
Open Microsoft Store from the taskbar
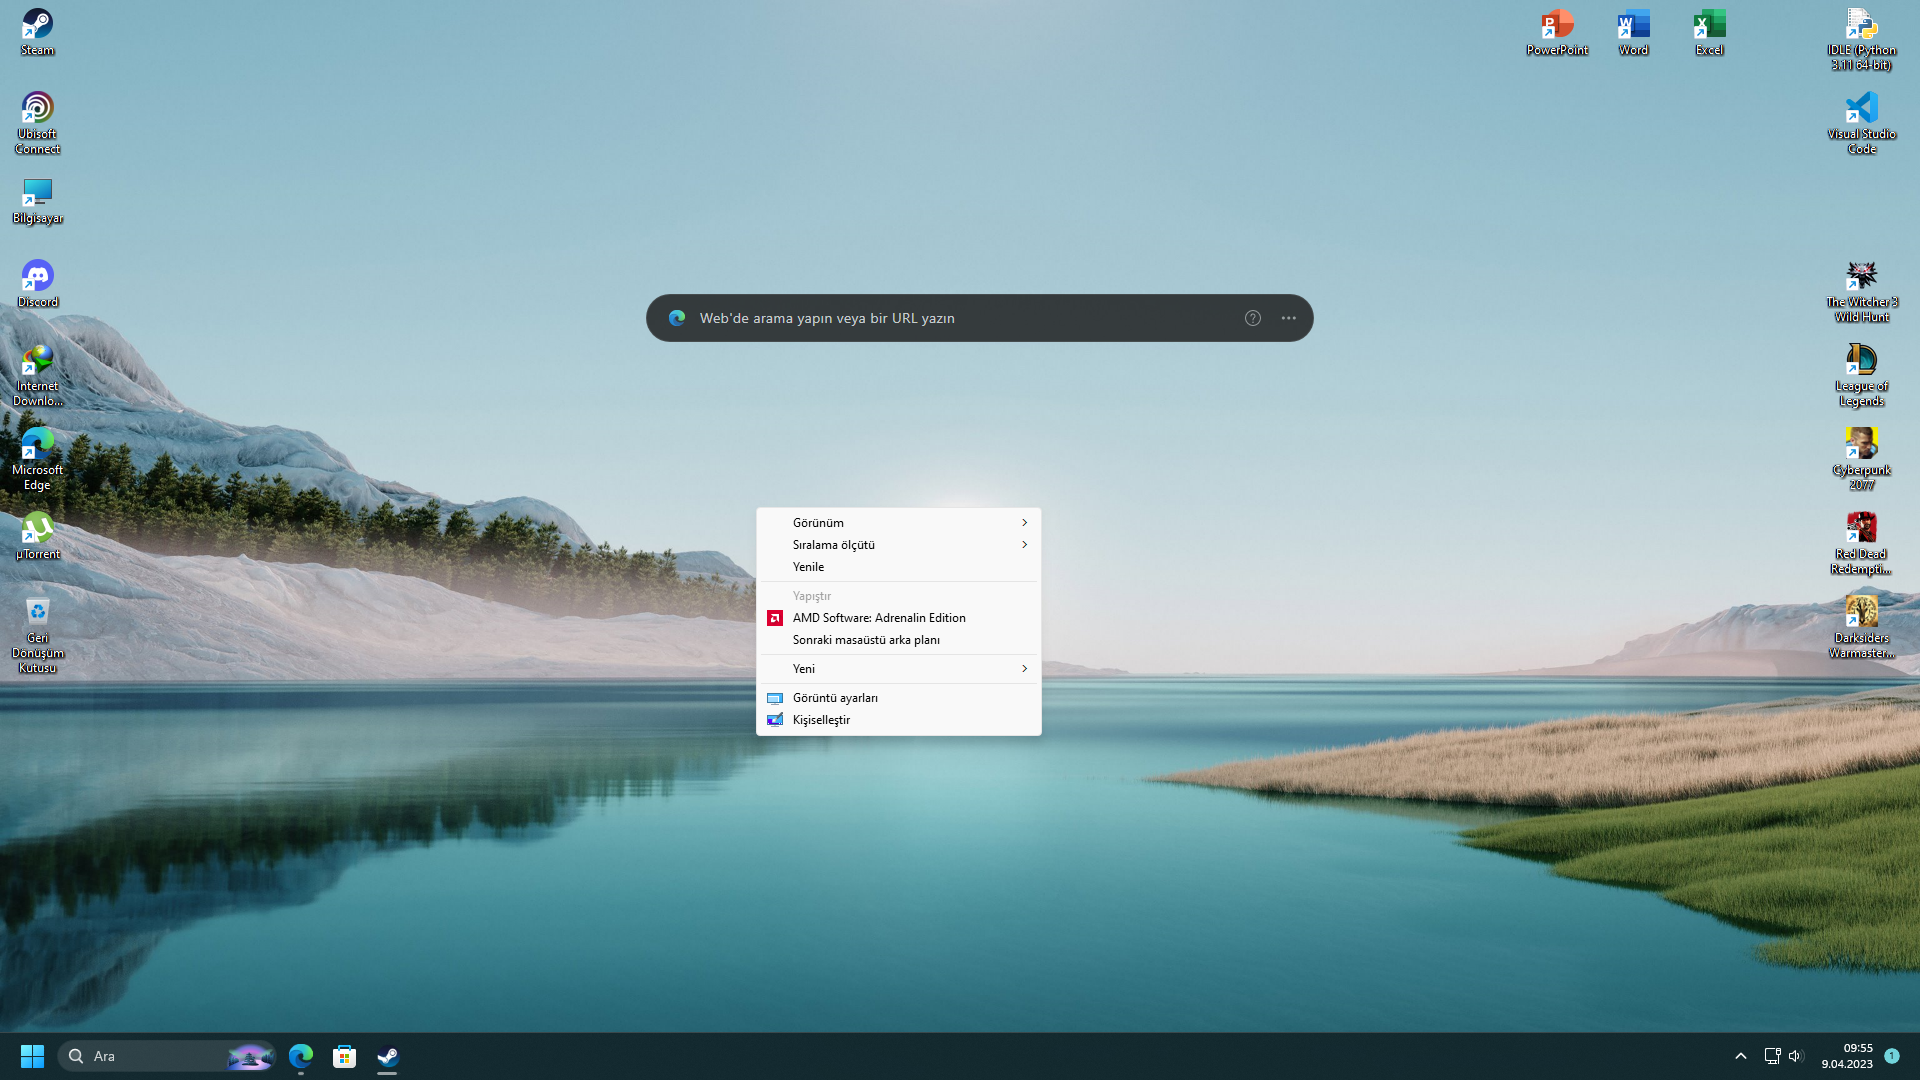point(344,1056)
